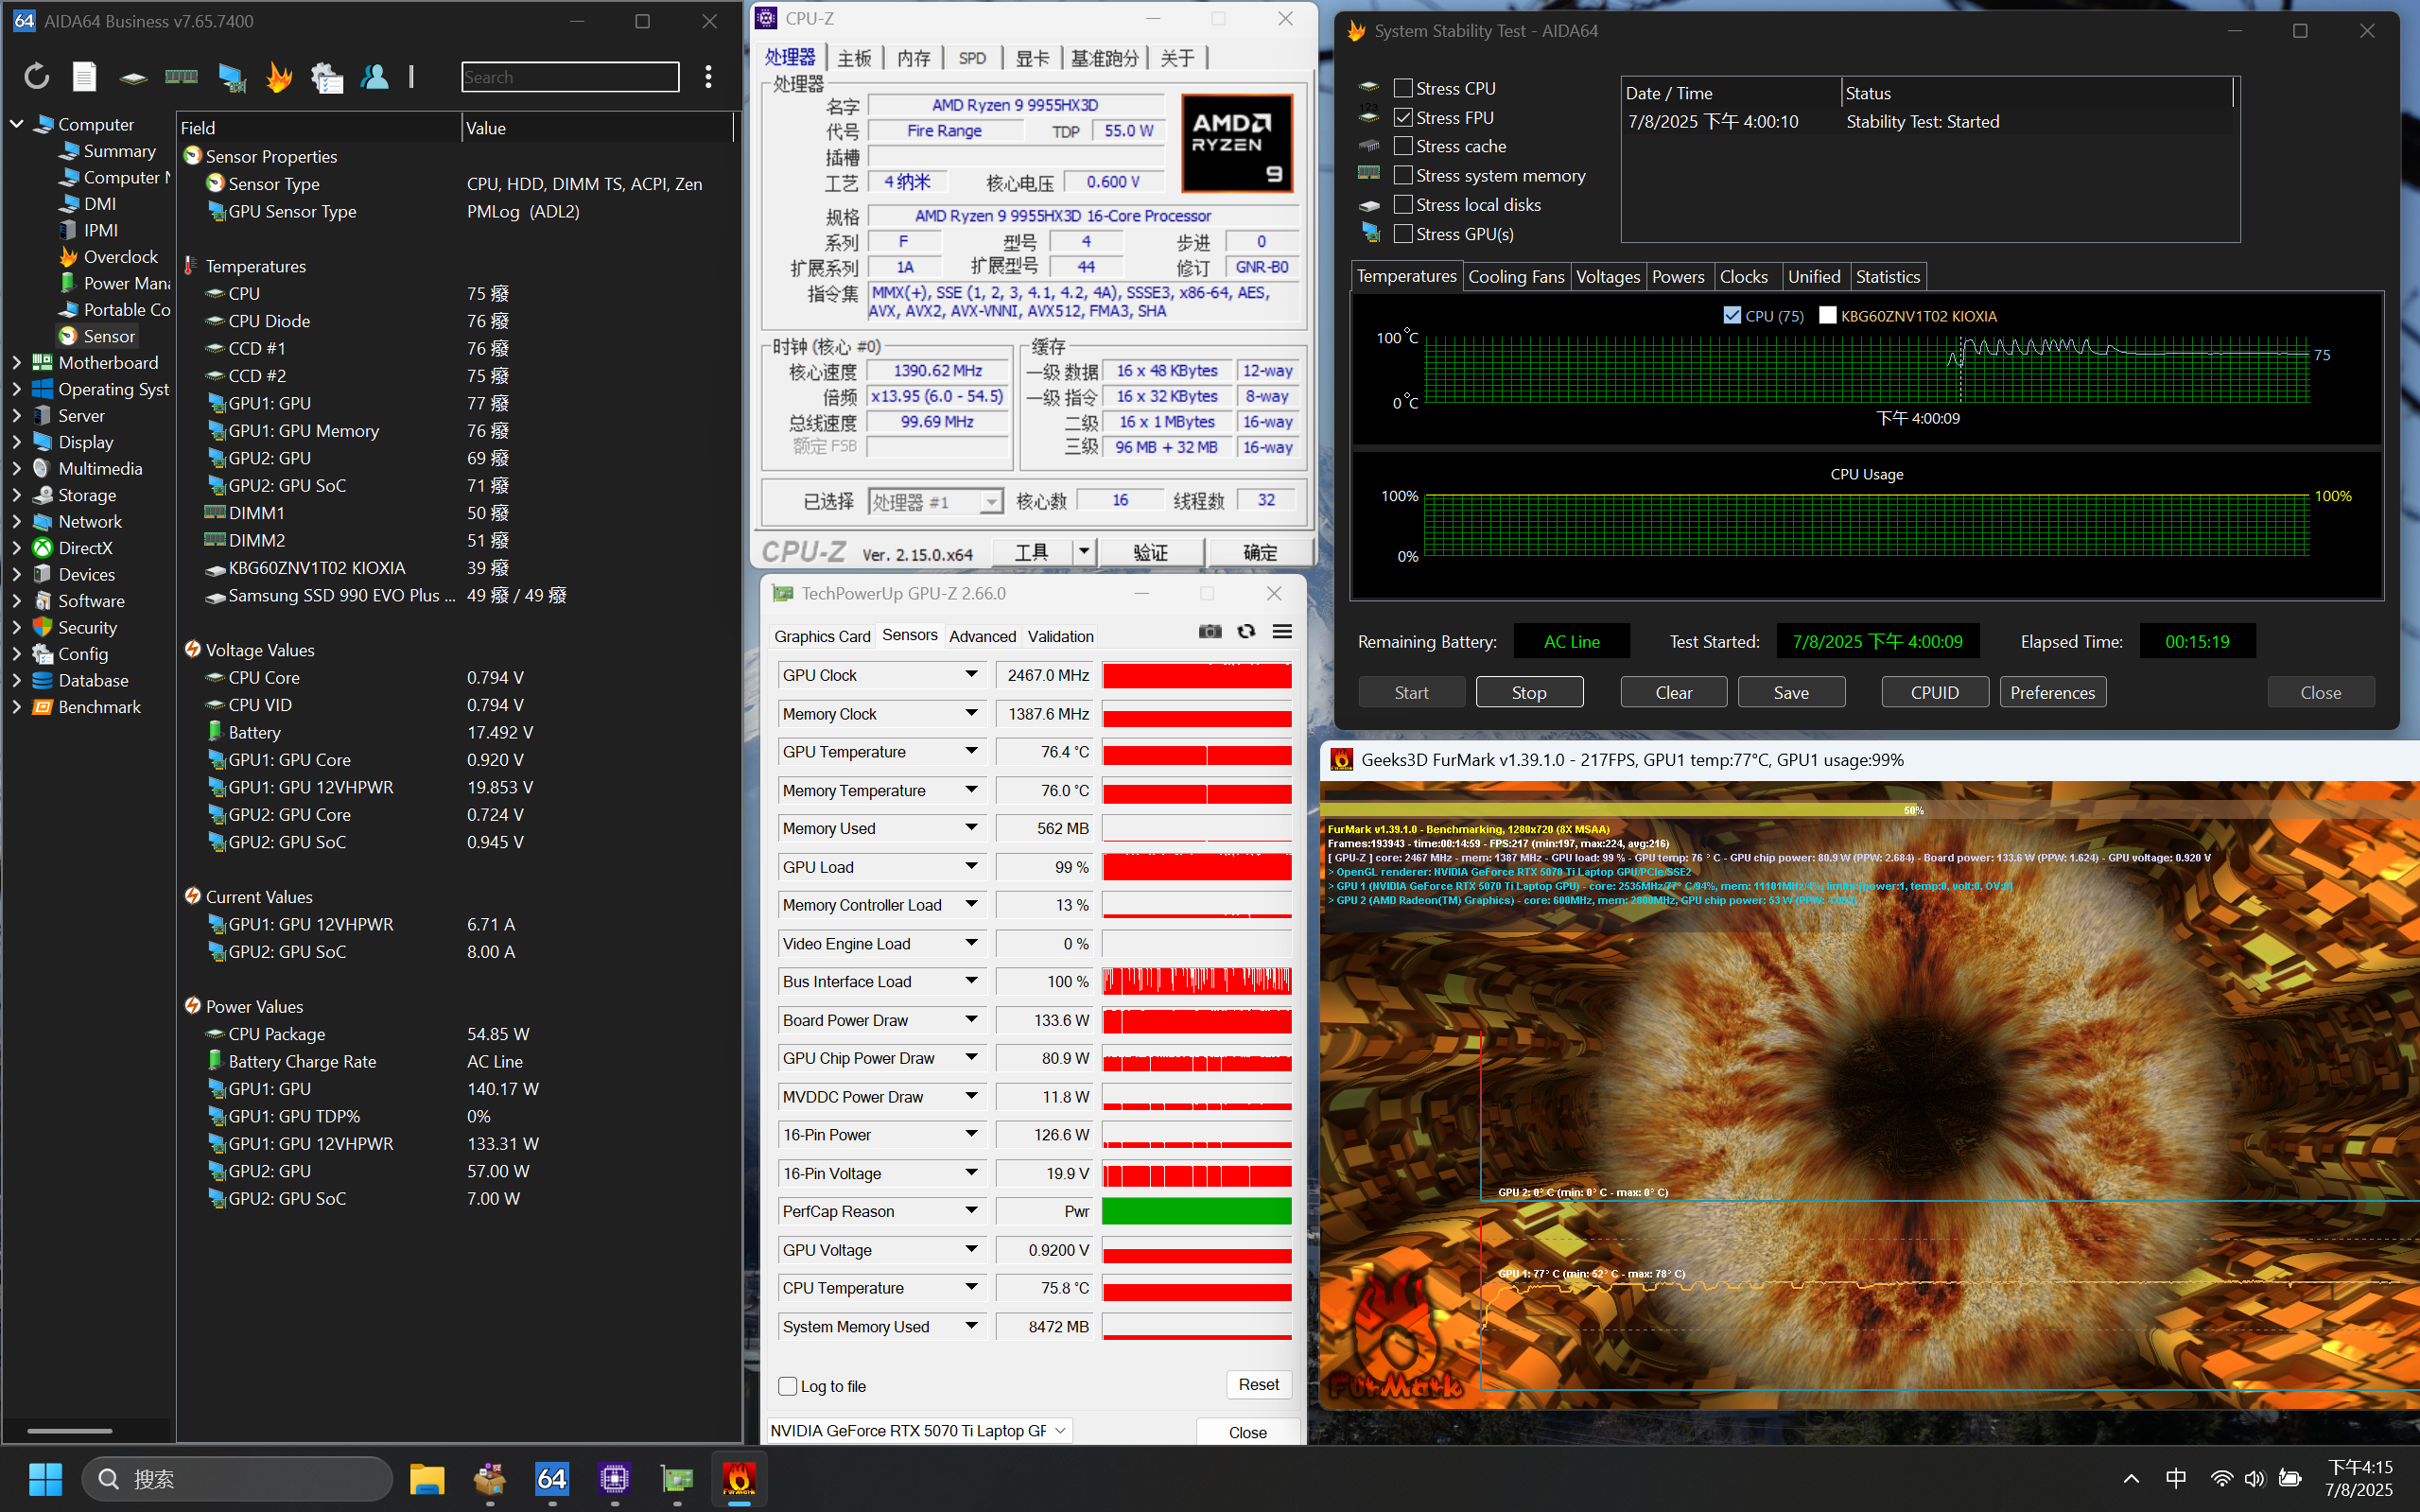The image size is (2420, 1512).
Task: Expand the Motherboard tree node
Action: click(17, 363)
